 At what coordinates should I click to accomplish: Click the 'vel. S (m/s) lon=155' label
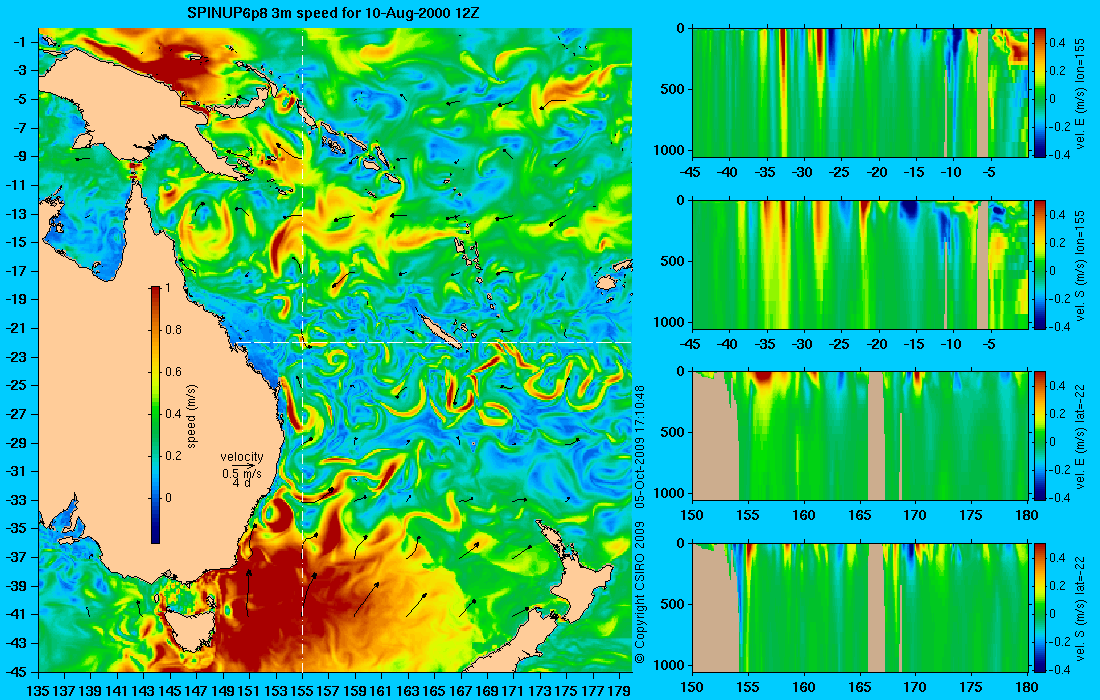1080,264
